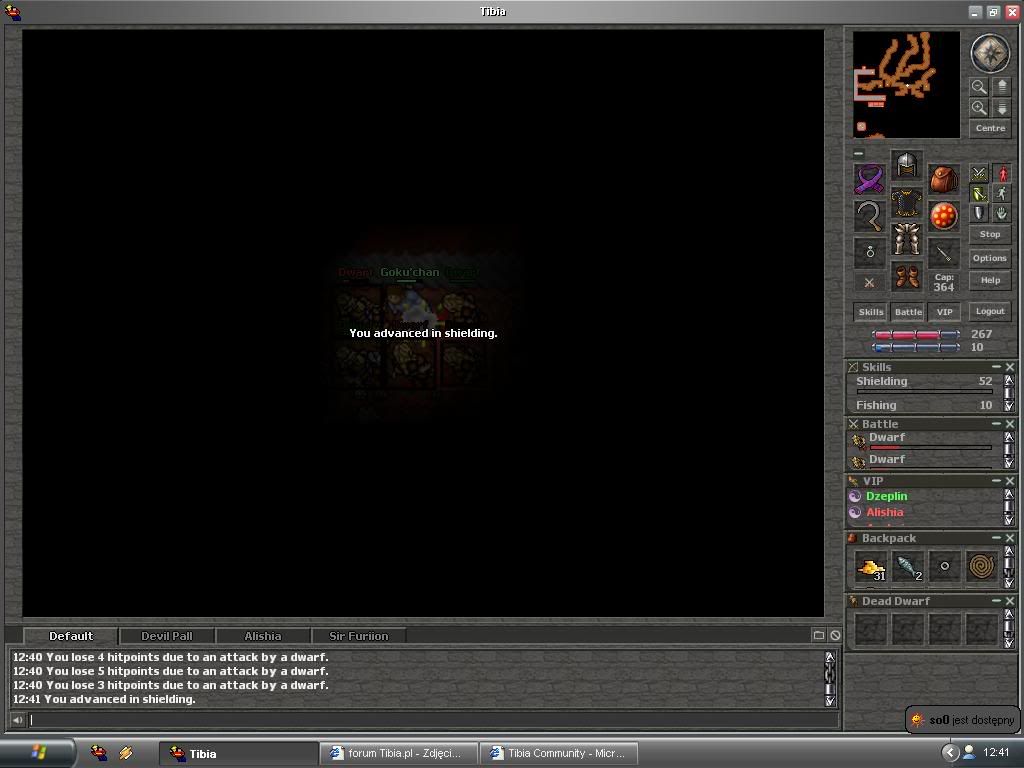The width and height of the screenshot is (1024, 768).
Task: Click the Shielding skill progress bar
Action: (x=924, y=392)
